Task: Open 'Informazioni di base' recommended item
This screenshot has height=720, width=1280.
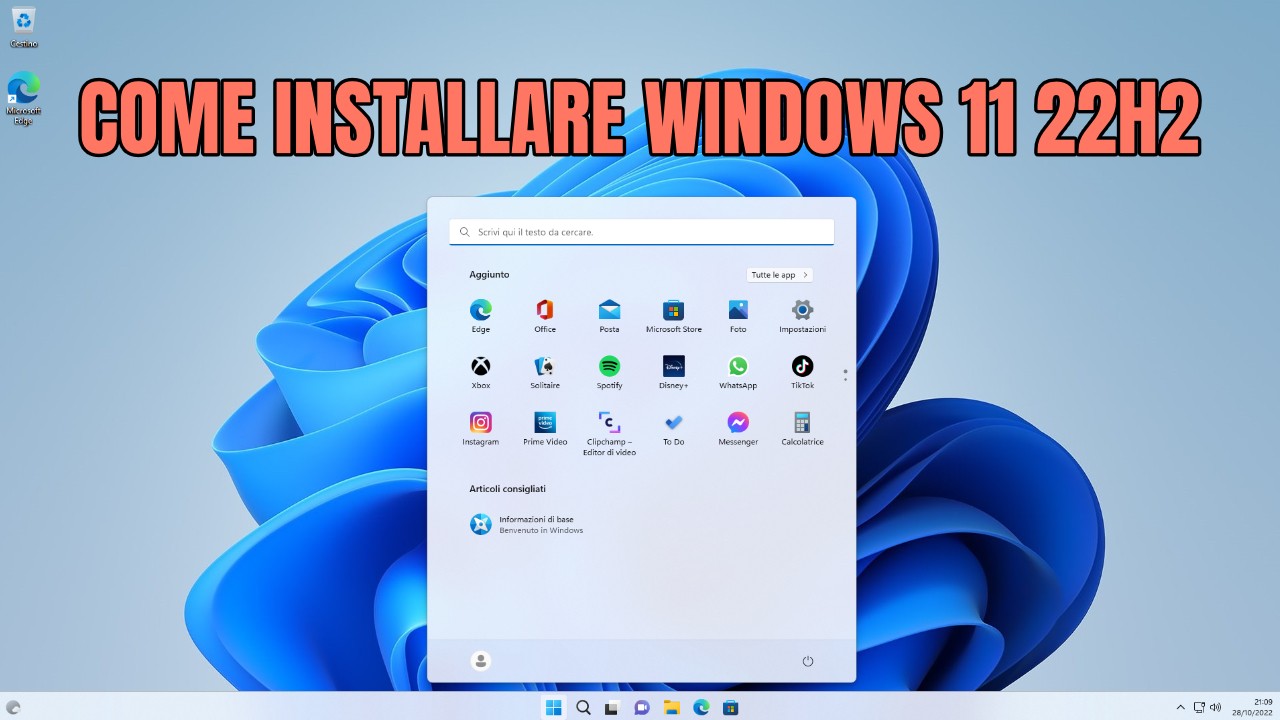Action: pyautogui.click(x=527, y=524)
